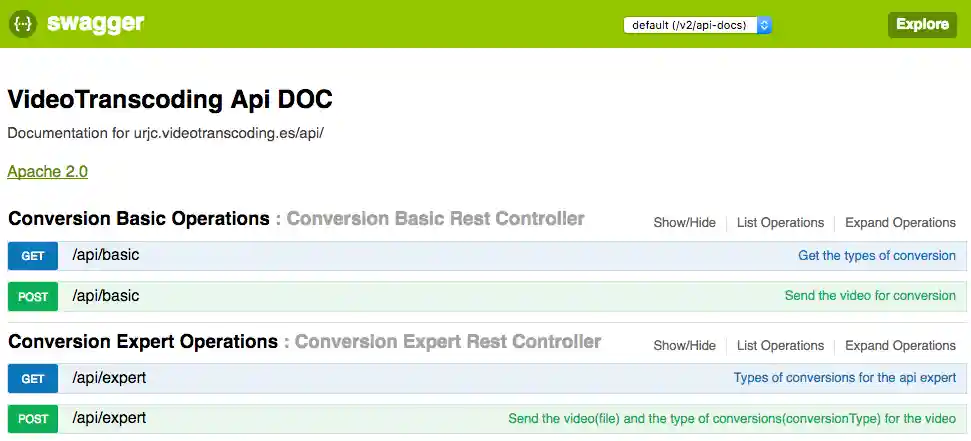This screenshot has height=441, width=971.
Task: Toggle Show/Hide for Conversion Expert Operations
Action: (684, 346)
